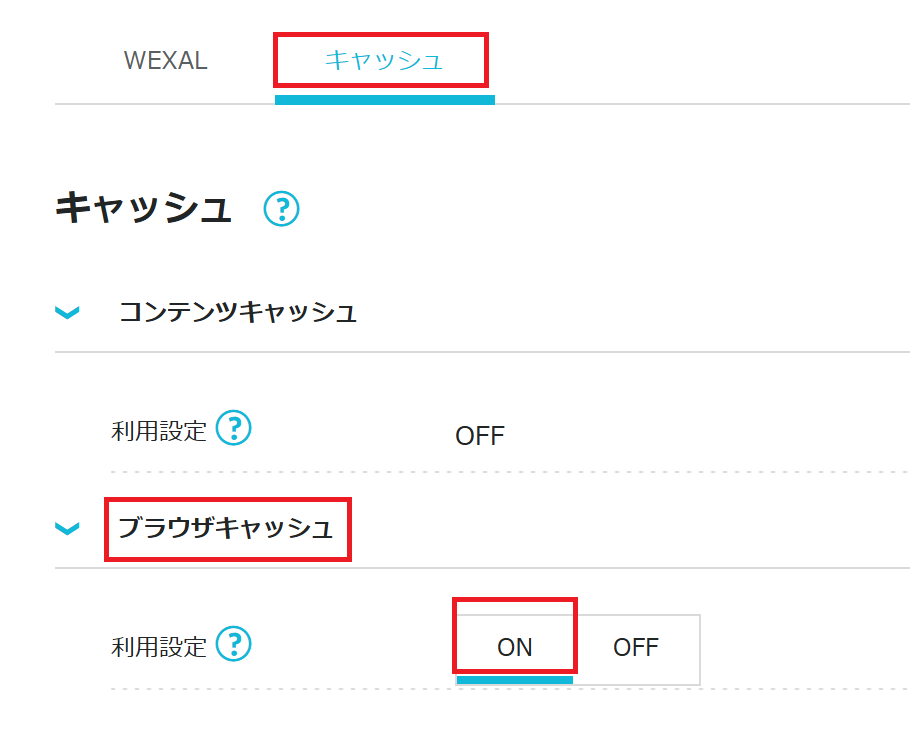Viewport: 910px width, 755px height.
Task: Switch to the WEXAL tab
Action: pos(166,60)
